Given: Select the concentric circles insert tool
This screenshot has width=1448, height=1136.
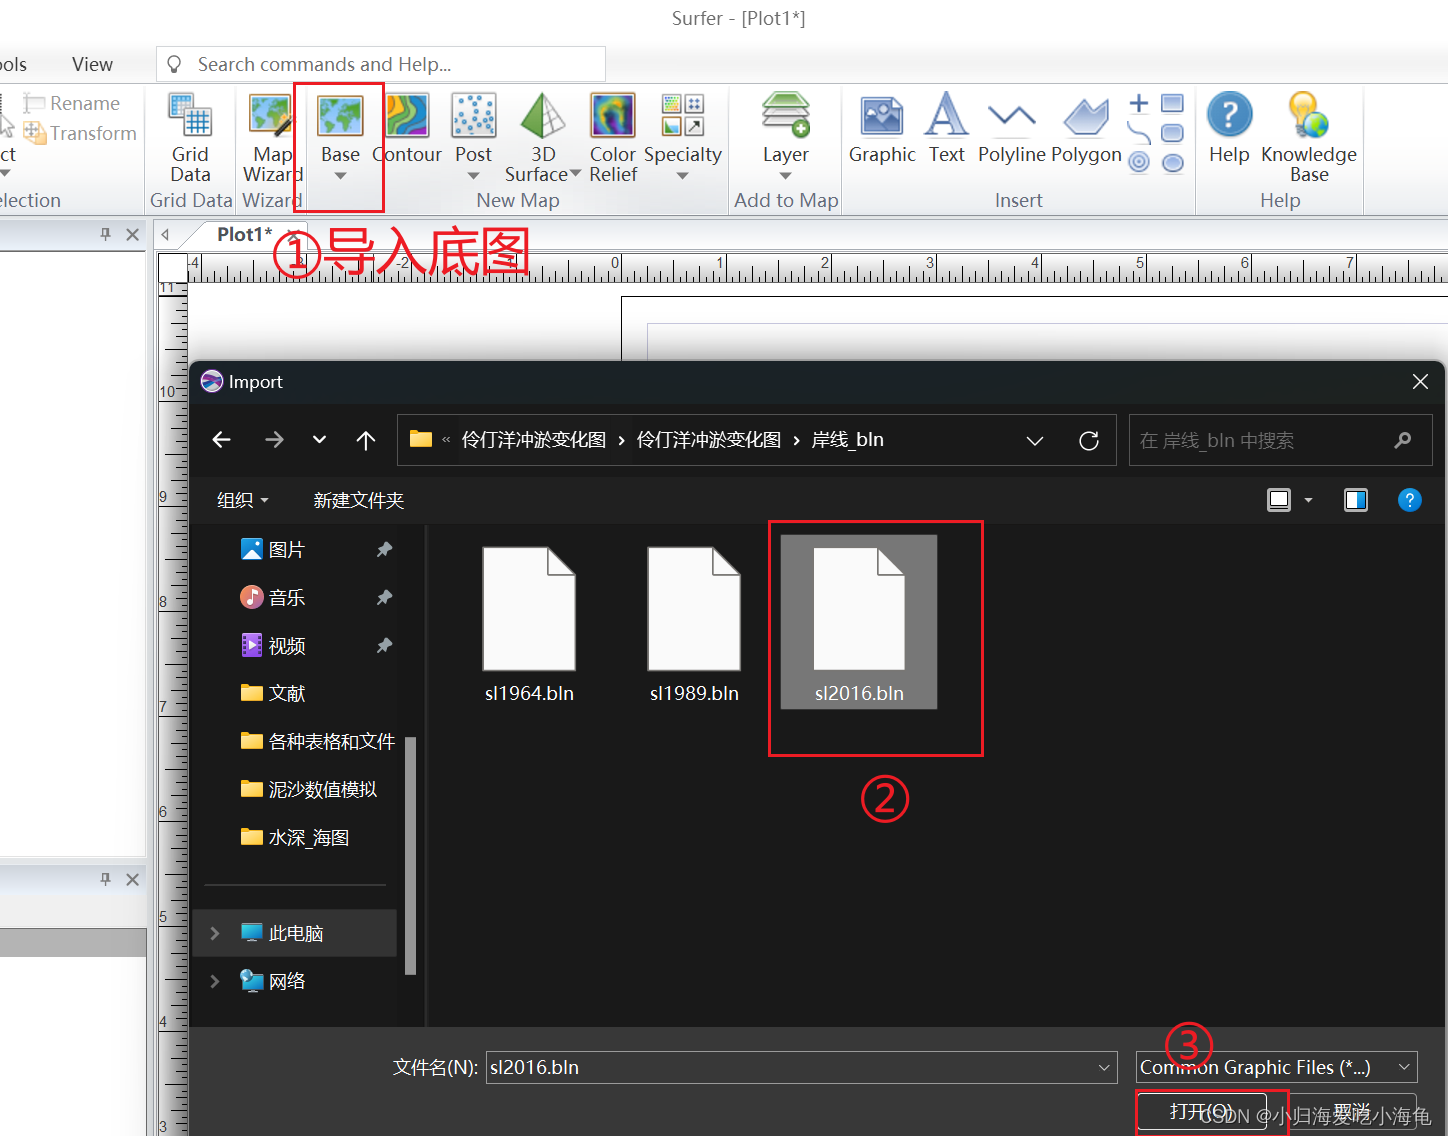Looking at the screenshot, I should pyautogui.click(x=1139, y=162).
